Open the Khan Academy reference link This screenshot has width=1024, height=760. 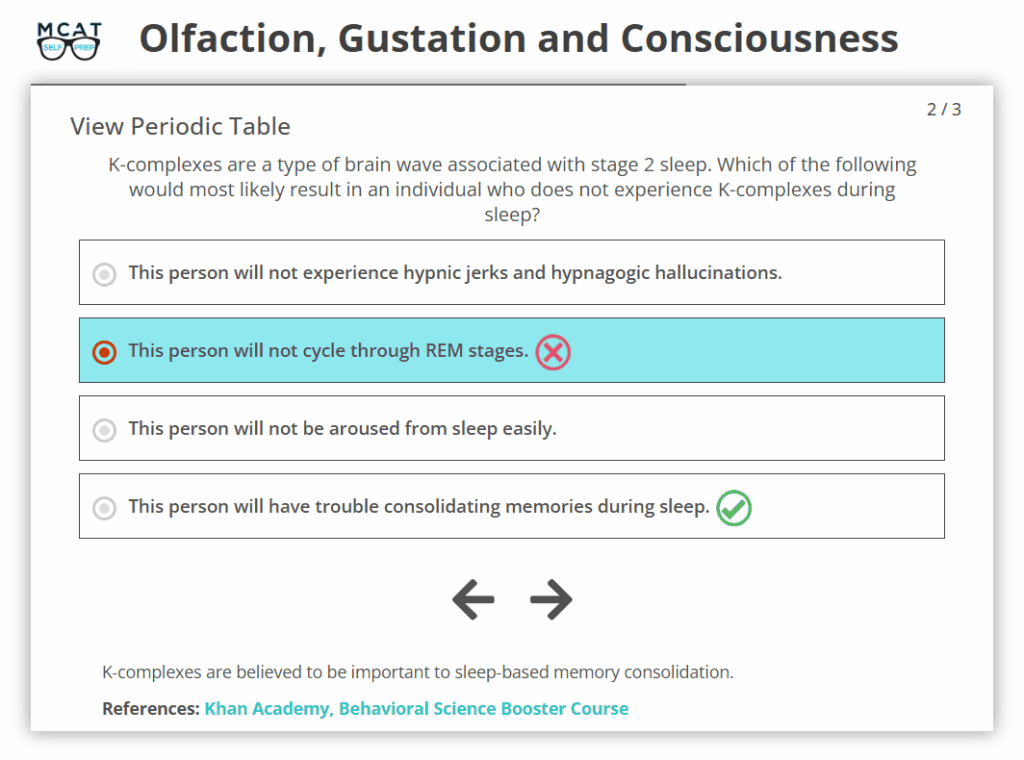point(266,709)
